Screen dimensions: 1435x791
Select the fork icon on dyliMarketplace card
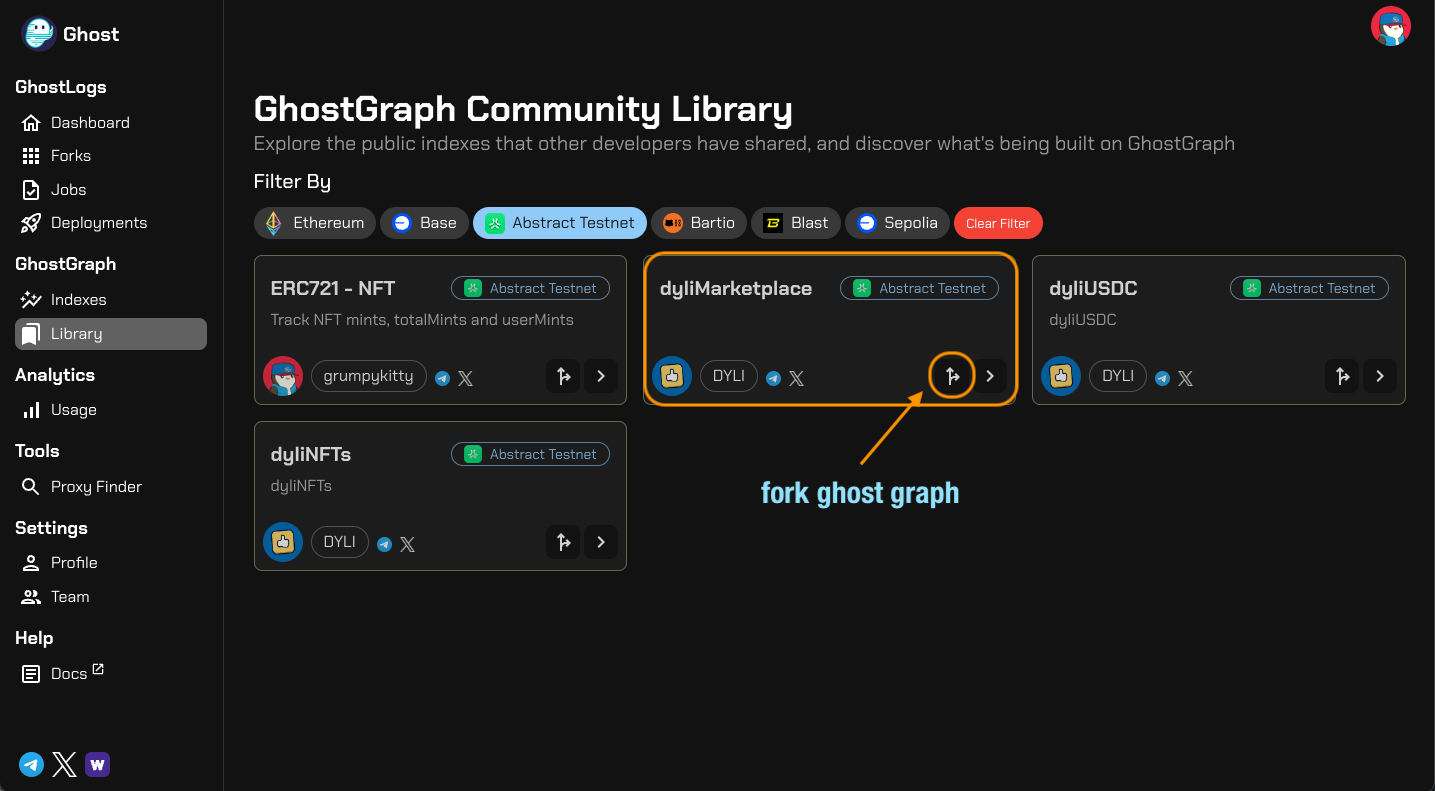[x=951, y=376]
